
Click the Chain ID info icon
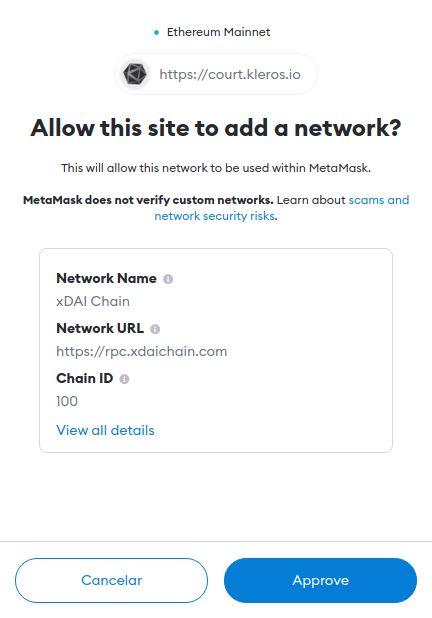pos(124,379)
